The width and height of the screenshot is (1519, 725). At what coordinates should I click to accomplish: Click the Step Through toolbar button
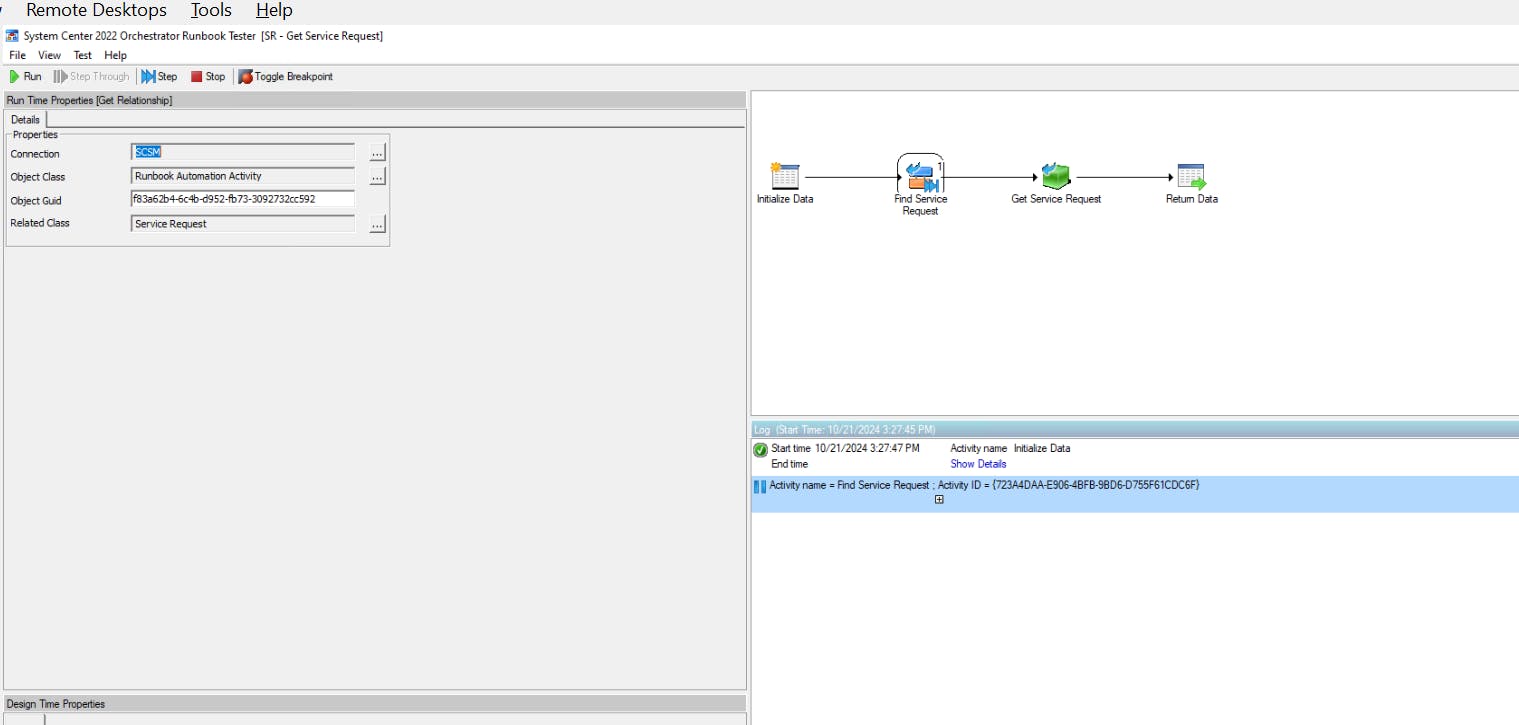point(92,76)
